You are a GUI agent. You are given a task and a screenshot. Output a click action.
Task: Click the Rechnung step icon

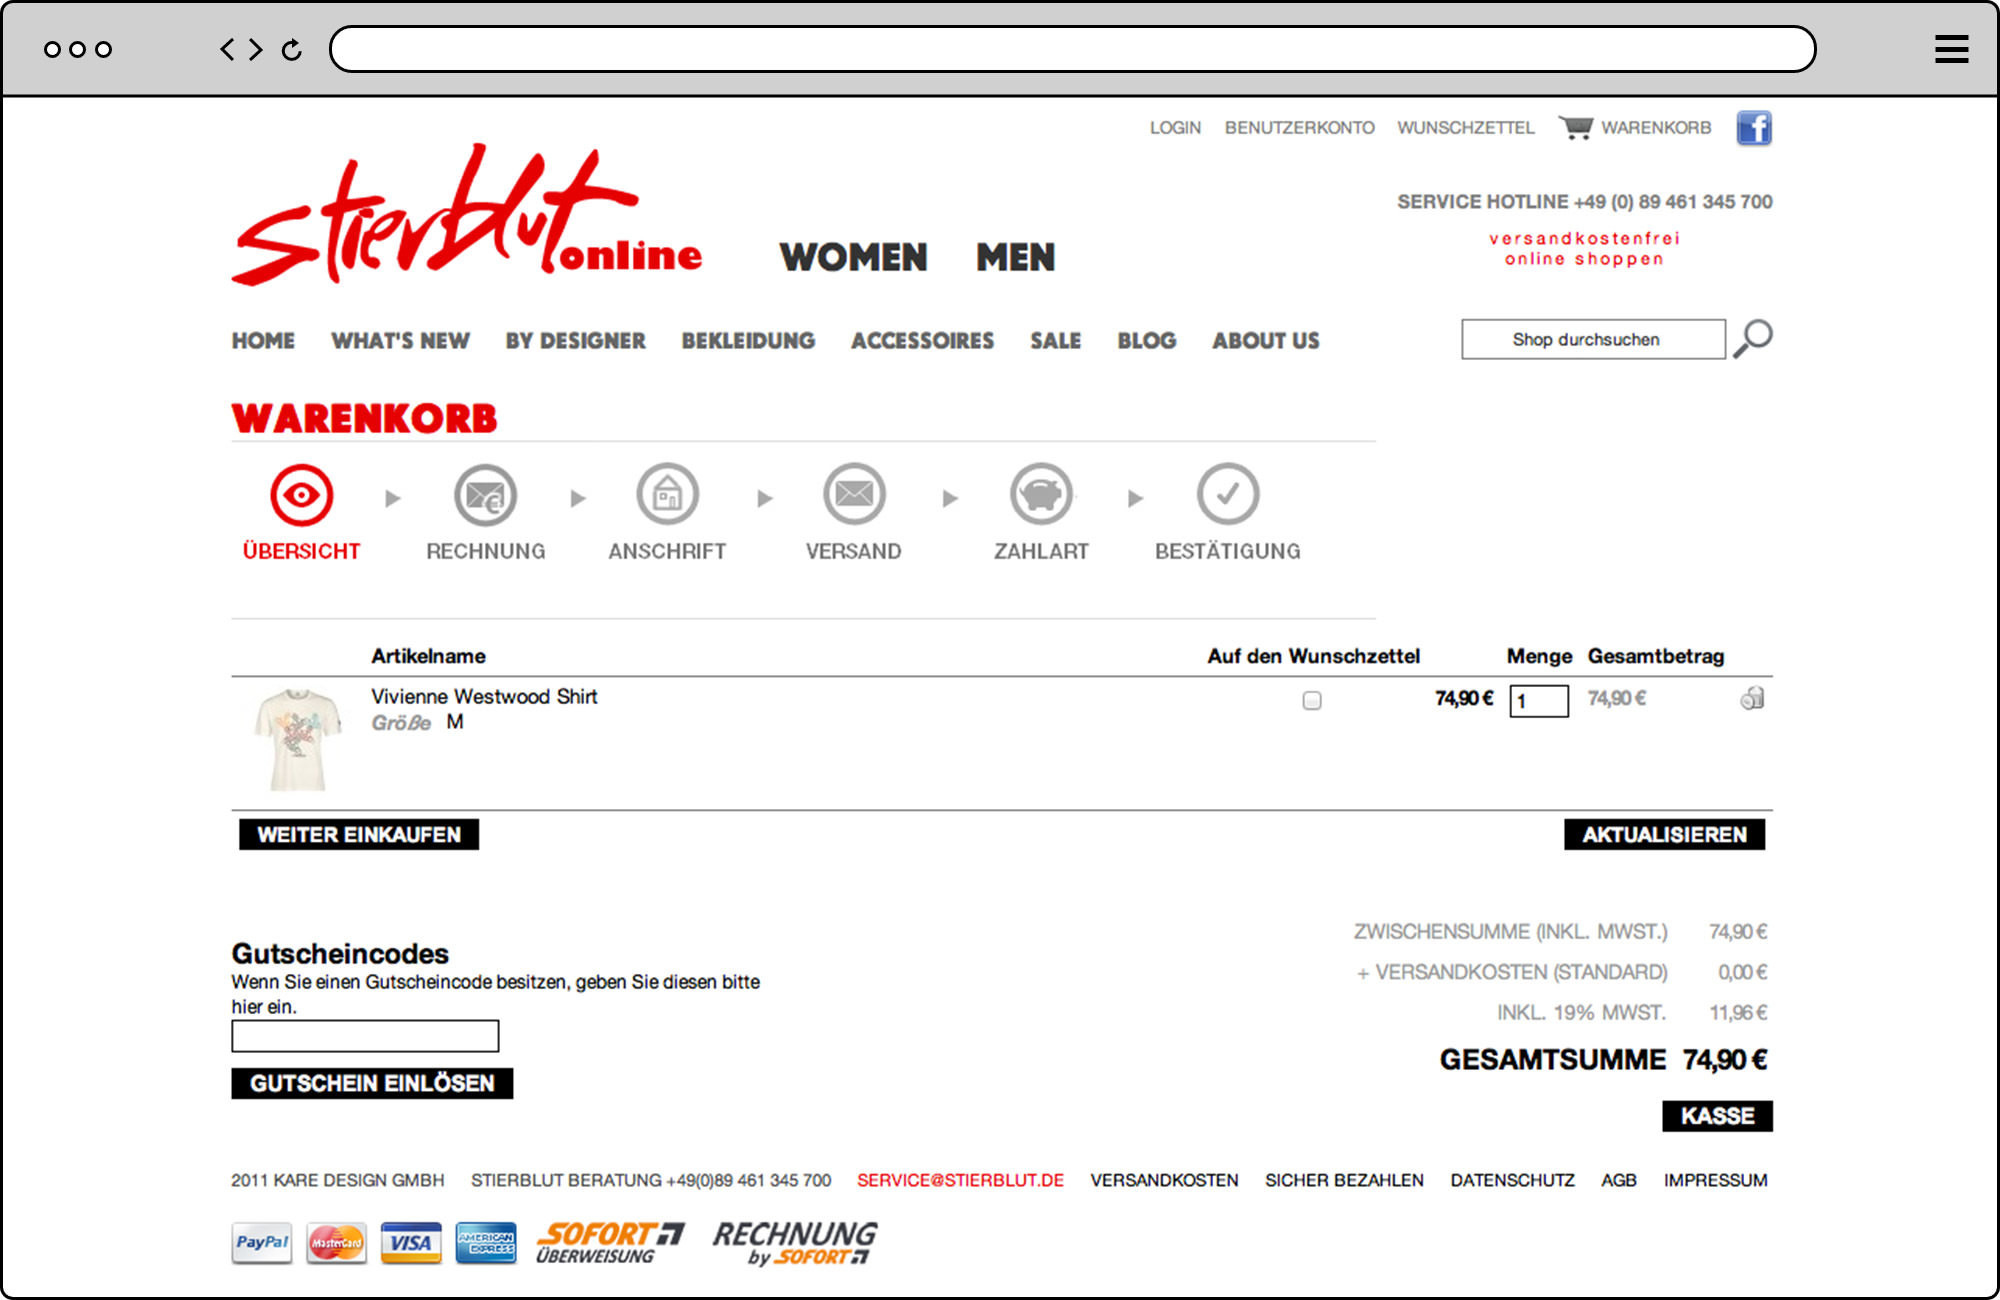(x=485, y=494)
